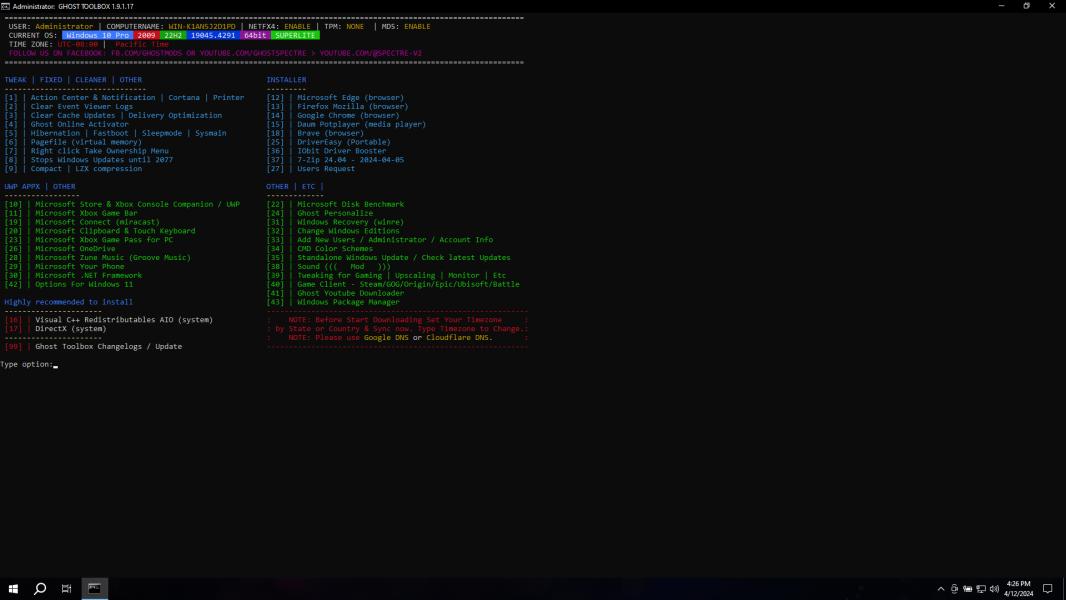The image size is (1066, 600).
Task: Click the Pacific Time zone label
Action: click(142, 44)
